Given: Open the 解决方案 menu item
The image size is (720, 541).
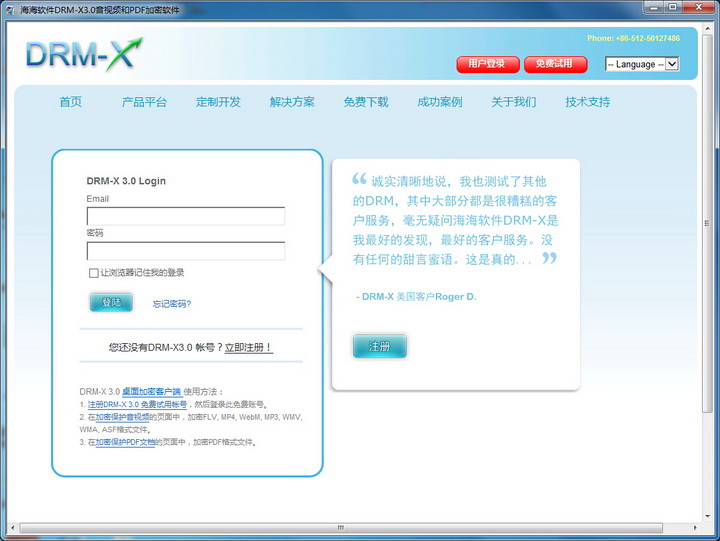Looking at the screenshot, I should point(292,102).
